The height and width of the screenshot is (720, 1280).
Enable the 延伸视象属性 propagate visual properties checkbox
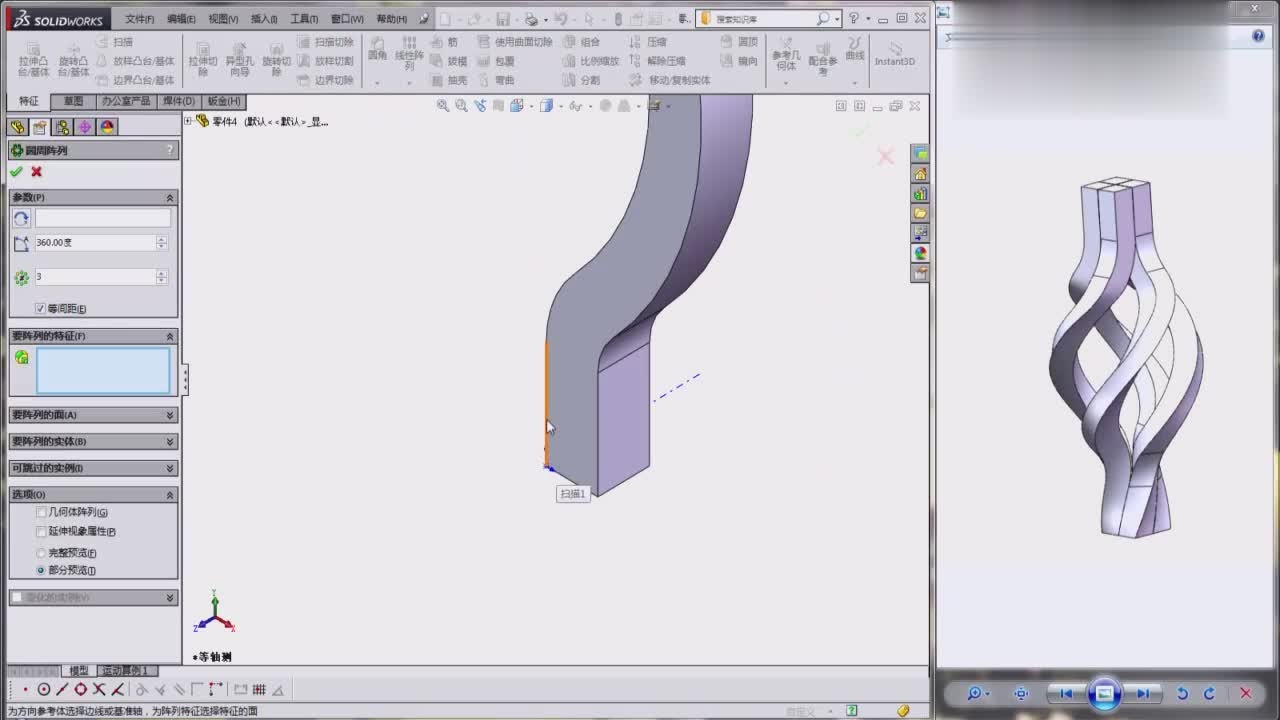click(x=41, y=531)
